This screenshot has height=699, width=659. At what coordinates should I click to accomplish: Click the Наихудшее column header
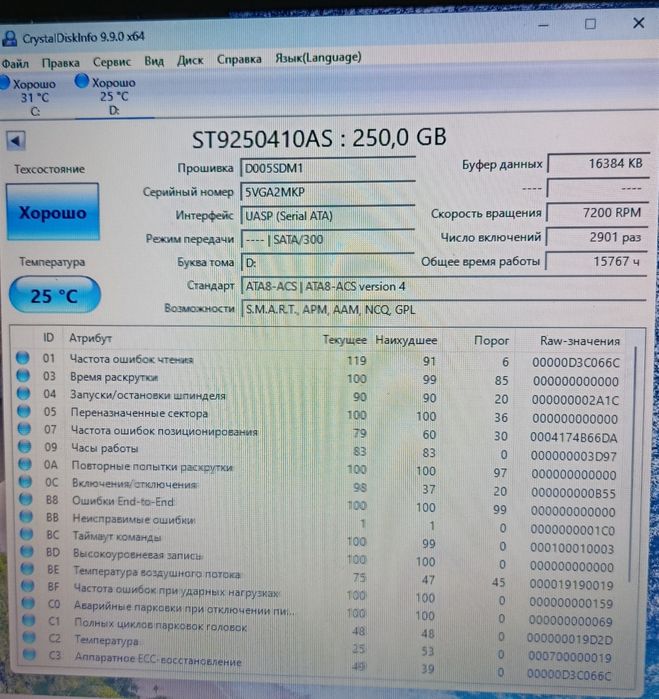pos(406,340)
